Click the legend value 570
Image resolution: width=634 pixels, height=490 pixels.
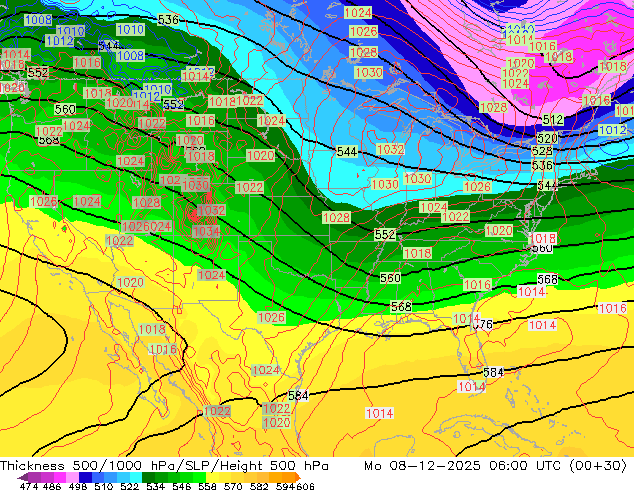(233, 486)
